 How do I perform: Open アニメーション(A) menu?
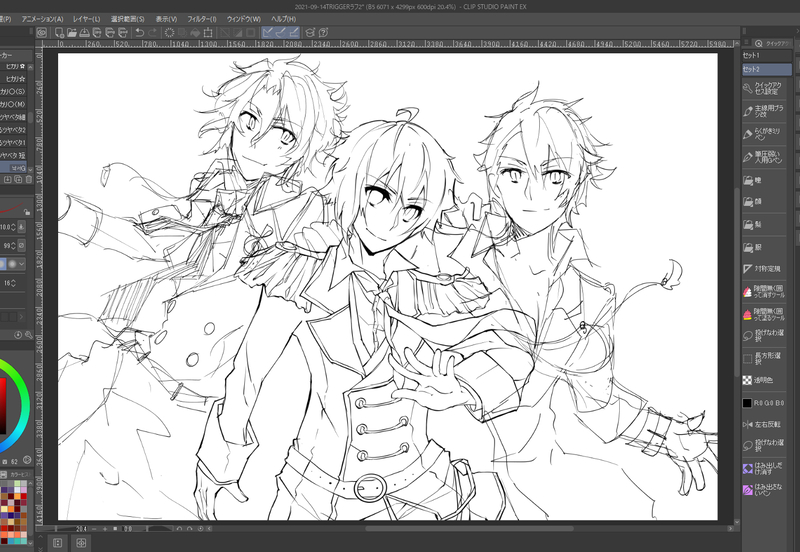click(42, 19)
